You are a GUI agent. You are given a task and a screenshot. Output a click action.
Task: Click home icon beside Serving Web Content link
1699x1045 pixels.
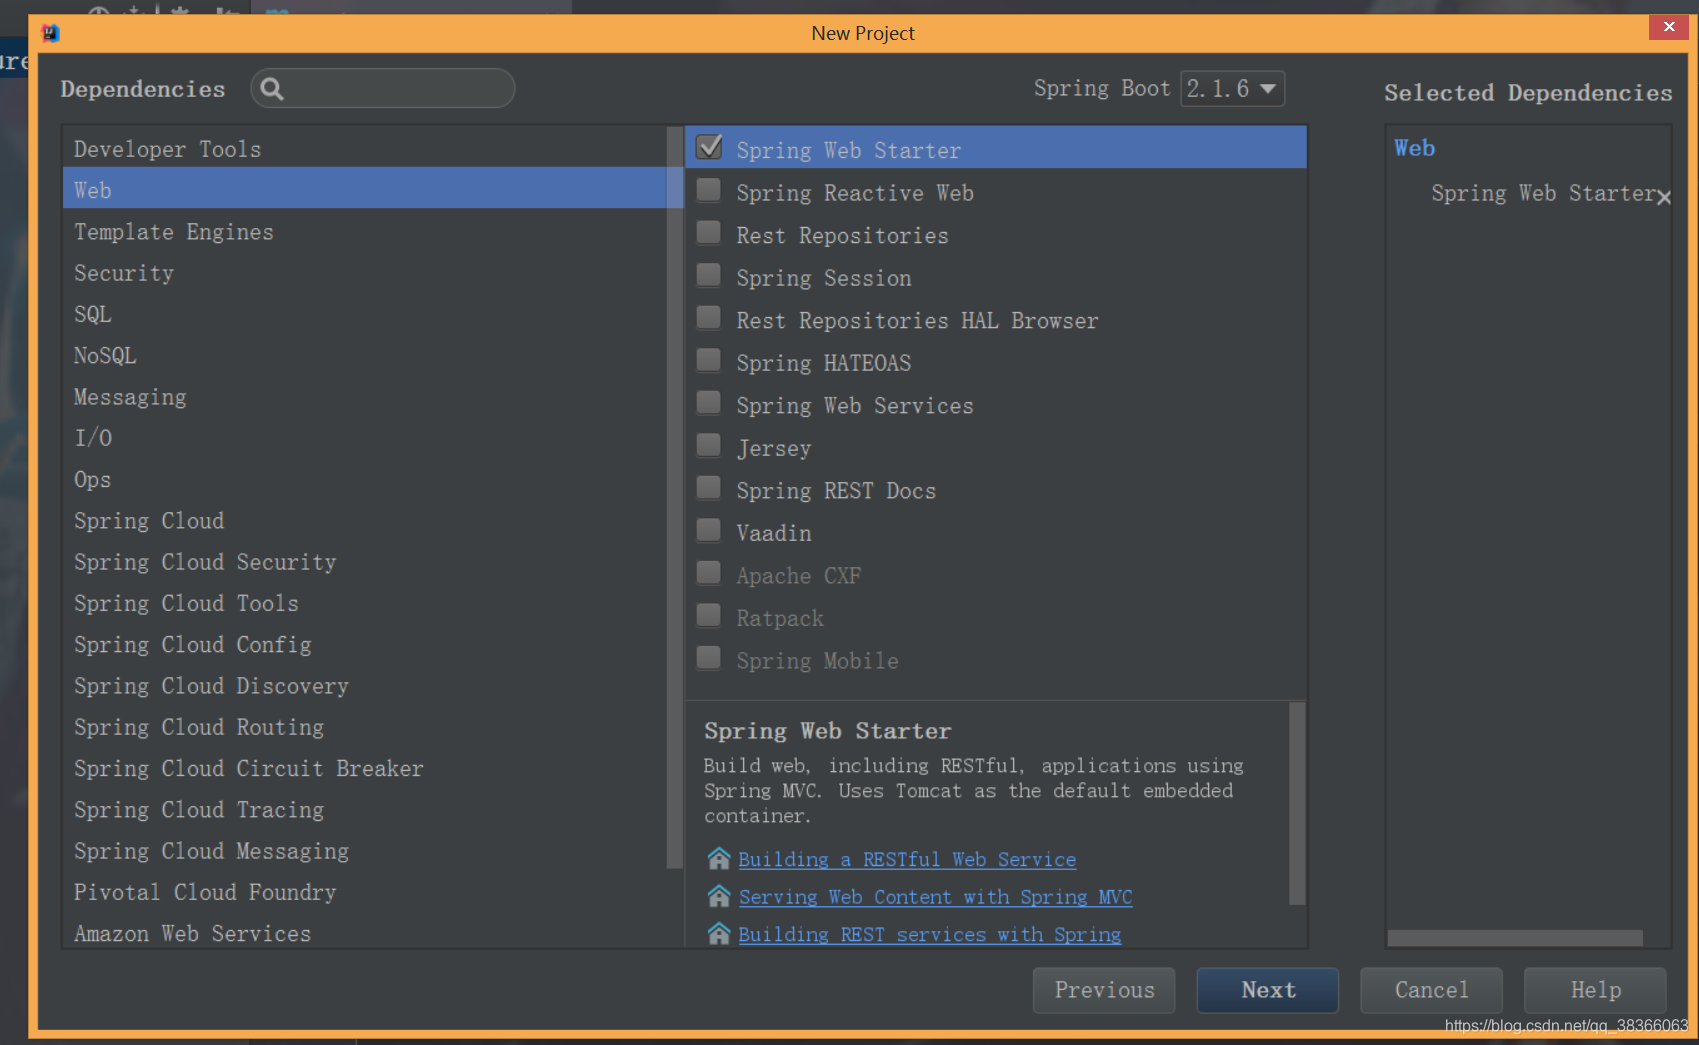(719, 896)
